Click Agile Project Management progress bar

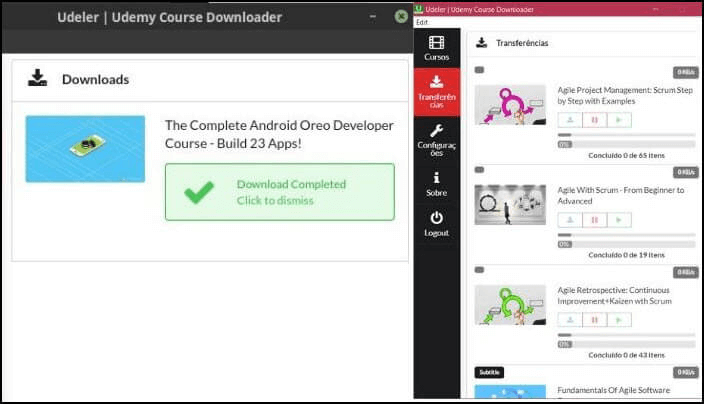tap(626, 134)
